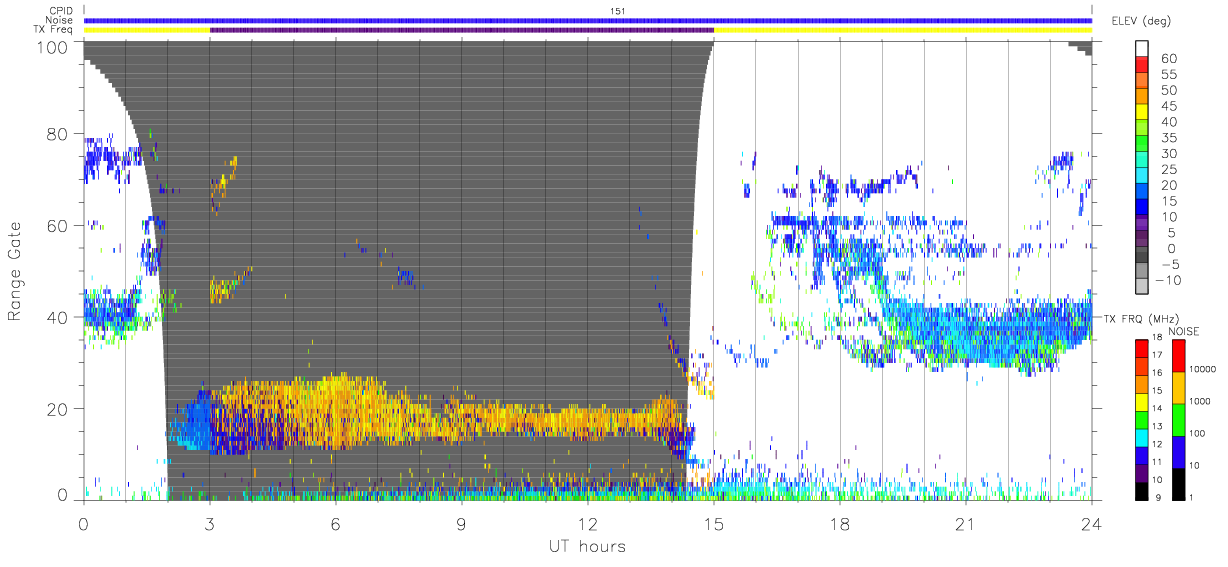Click the '9' label on the TX FRQ scale
The height and width of the screenshot is (567, 1228).
pos(1158,498)
